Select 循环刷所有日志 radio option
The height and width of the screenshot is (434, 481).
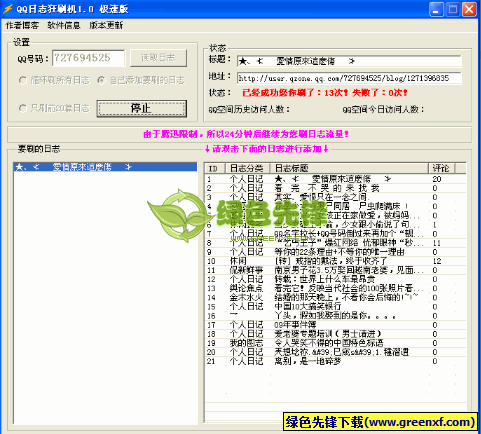(55, 80)
